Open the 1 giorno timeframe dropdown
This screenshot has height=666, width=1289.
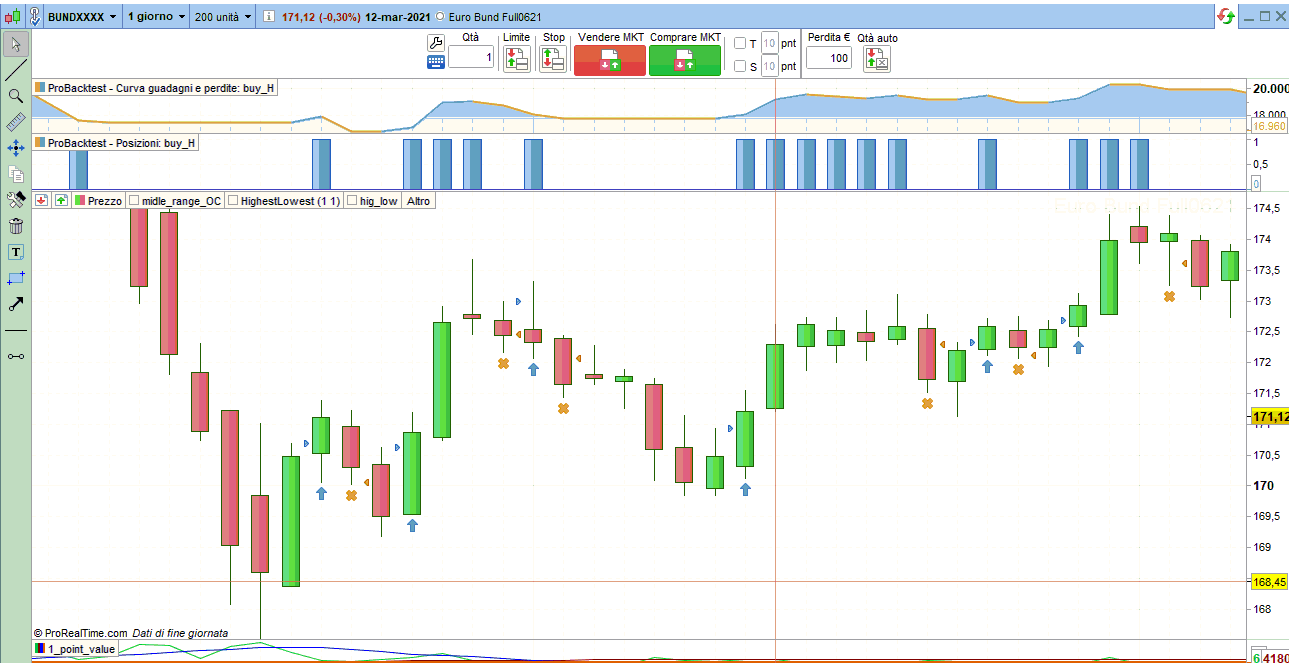click(157, 17)
